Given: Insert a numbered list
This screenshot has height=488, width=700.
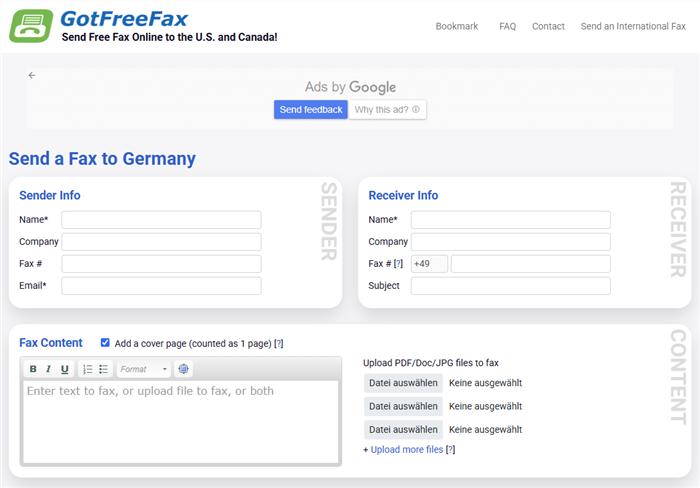Looking at the screenshot, I should pos(87,369).
